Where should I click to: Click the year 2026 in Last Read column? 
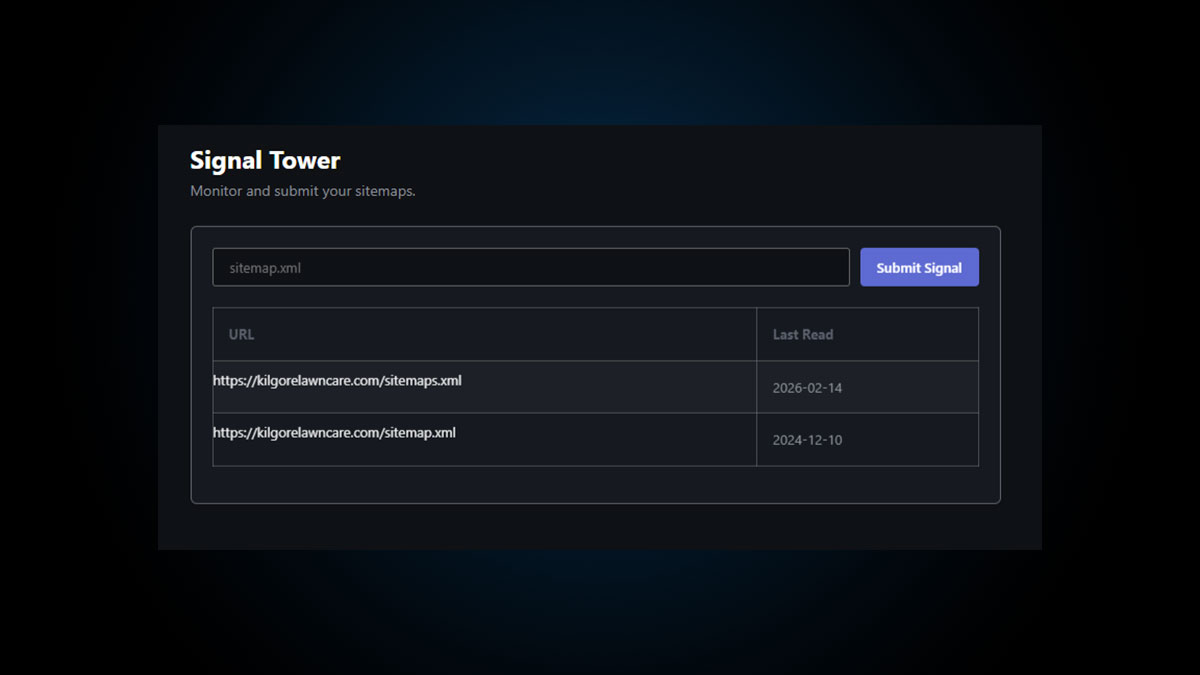tap(787, 388)
